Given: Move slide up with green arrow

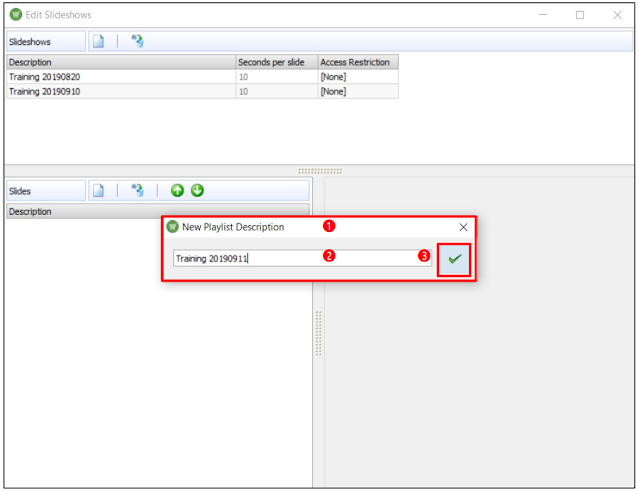Looking at the screenshot, I should pos(177,190).
